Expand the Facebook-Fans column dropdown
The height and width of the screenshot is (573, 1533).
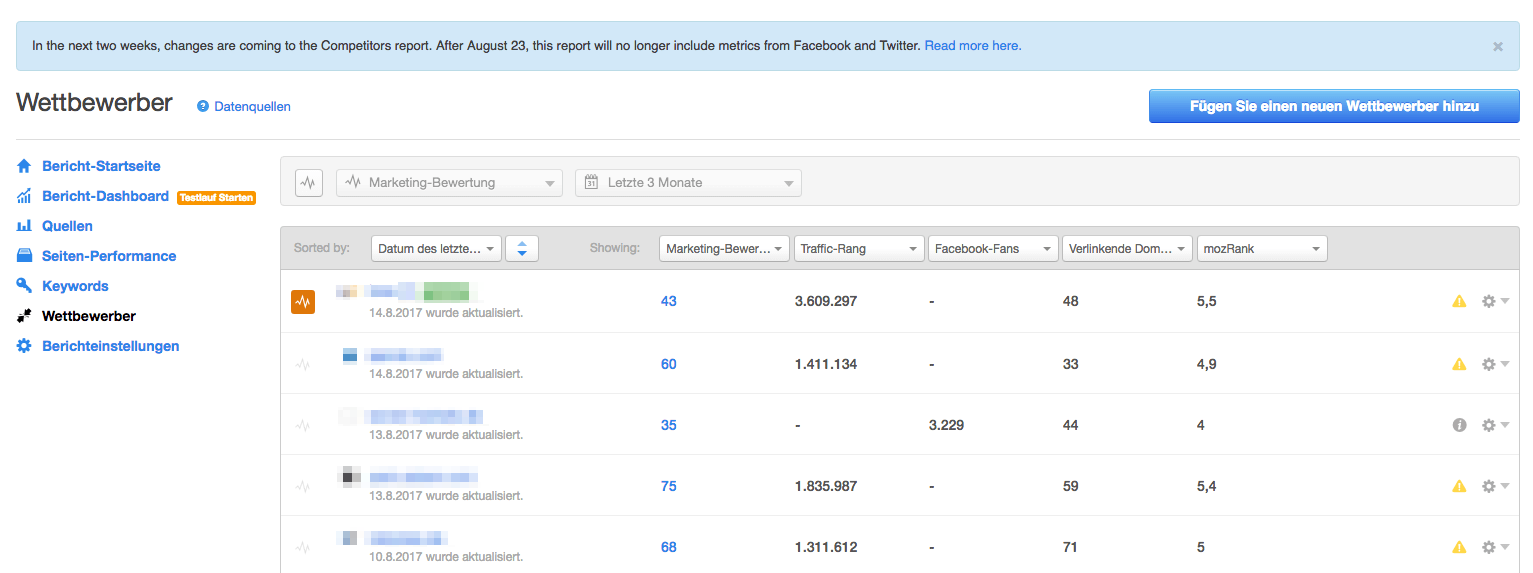tap(993, 248)
